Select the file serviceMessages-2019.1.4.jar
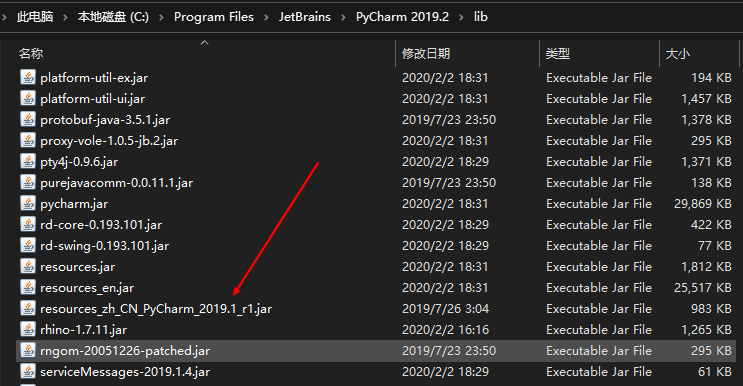 [125, 372]
